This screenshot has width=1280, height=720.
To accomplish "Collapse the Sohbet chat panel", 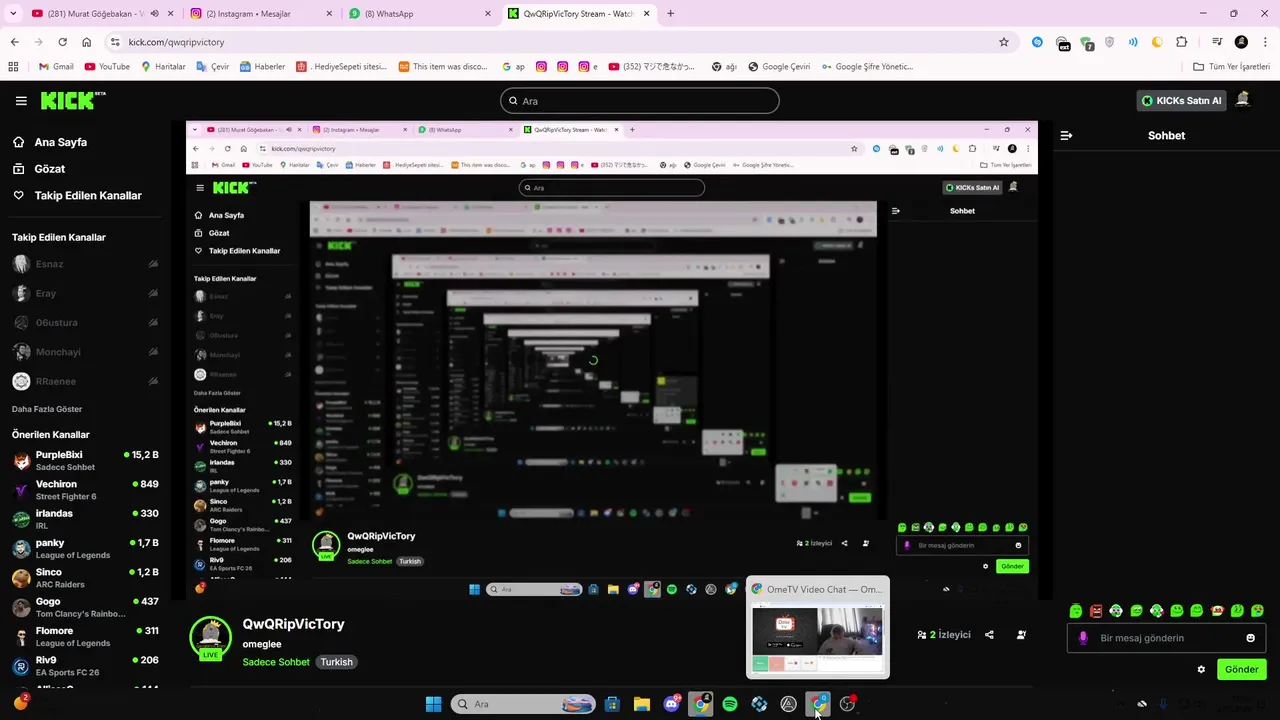I will [x=1066, y=135].
